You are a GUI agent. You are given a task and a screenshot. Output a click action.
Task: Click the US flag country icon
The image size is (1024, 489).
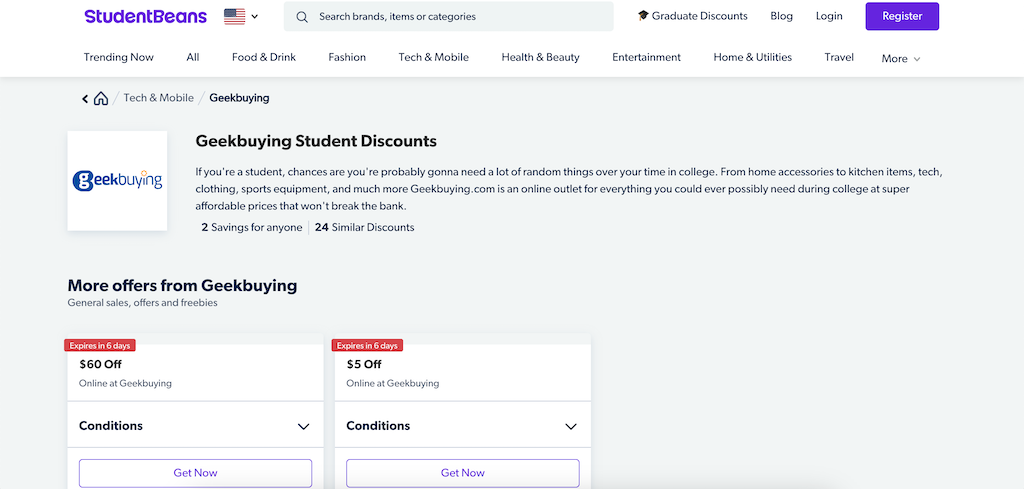tap(234, 16)
